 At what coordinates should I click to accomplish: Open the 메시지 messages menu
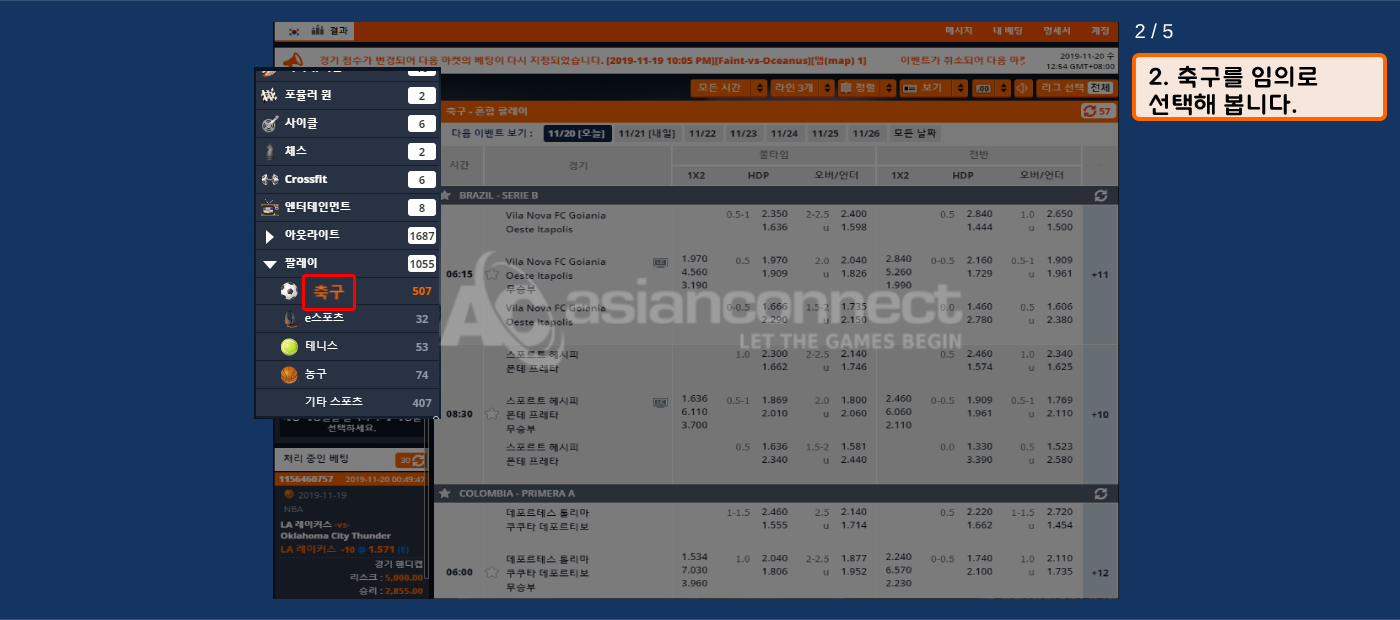pyautogui.click(x=959, y=31)
